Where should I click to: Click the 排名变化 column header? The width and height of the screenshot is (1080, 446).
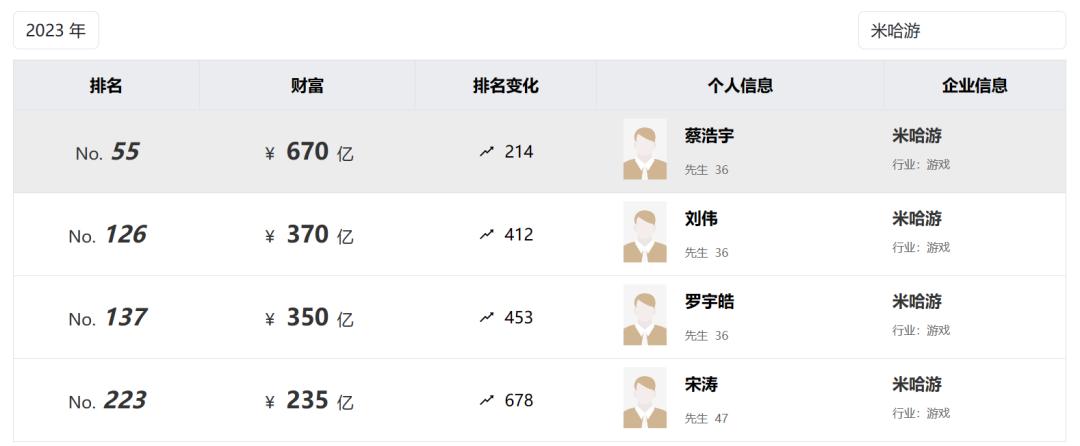pyautogui.click(x=506, y=85)
